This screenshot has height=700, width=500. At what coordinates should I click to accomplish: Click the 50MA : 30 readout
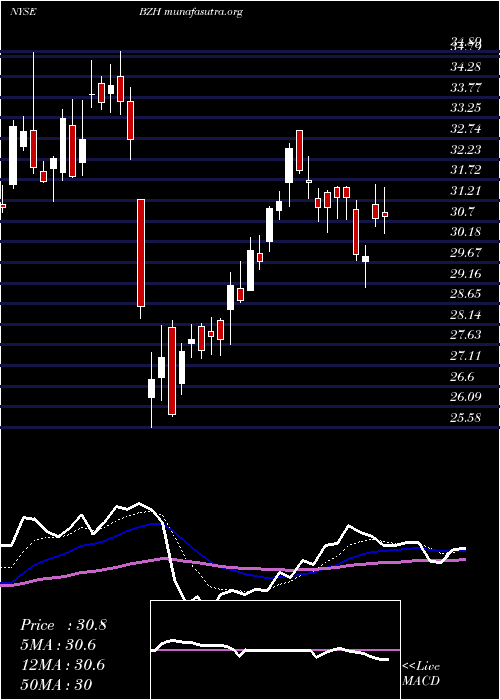56,685
